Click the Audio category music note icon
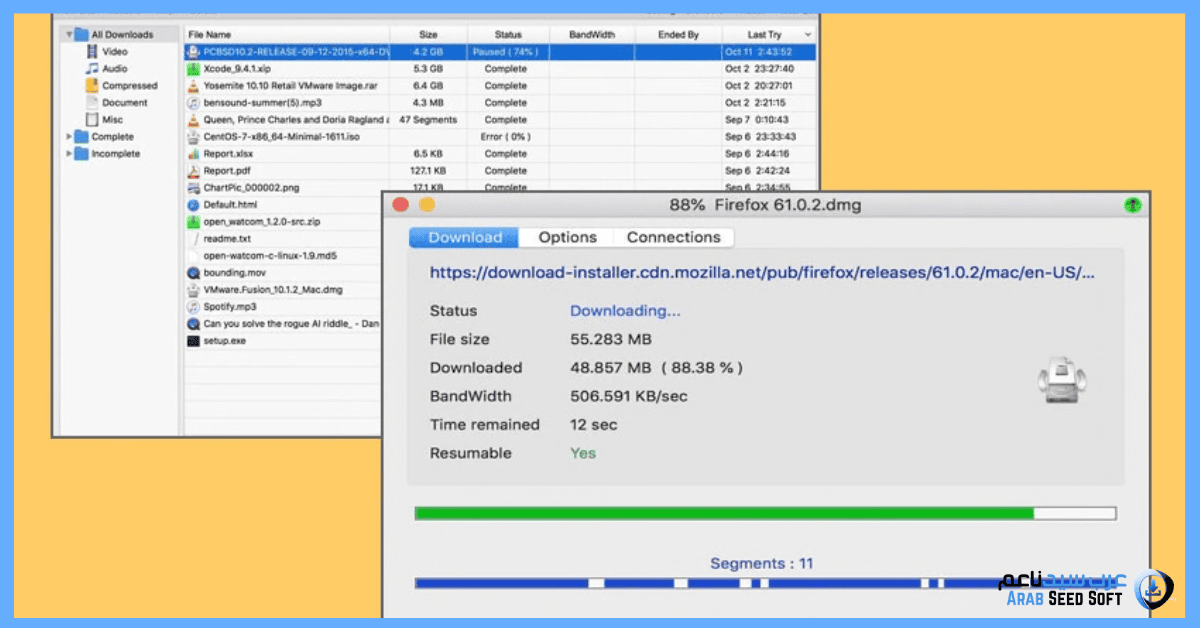Viewport: 1200px width, 628px height. [92, 68]
